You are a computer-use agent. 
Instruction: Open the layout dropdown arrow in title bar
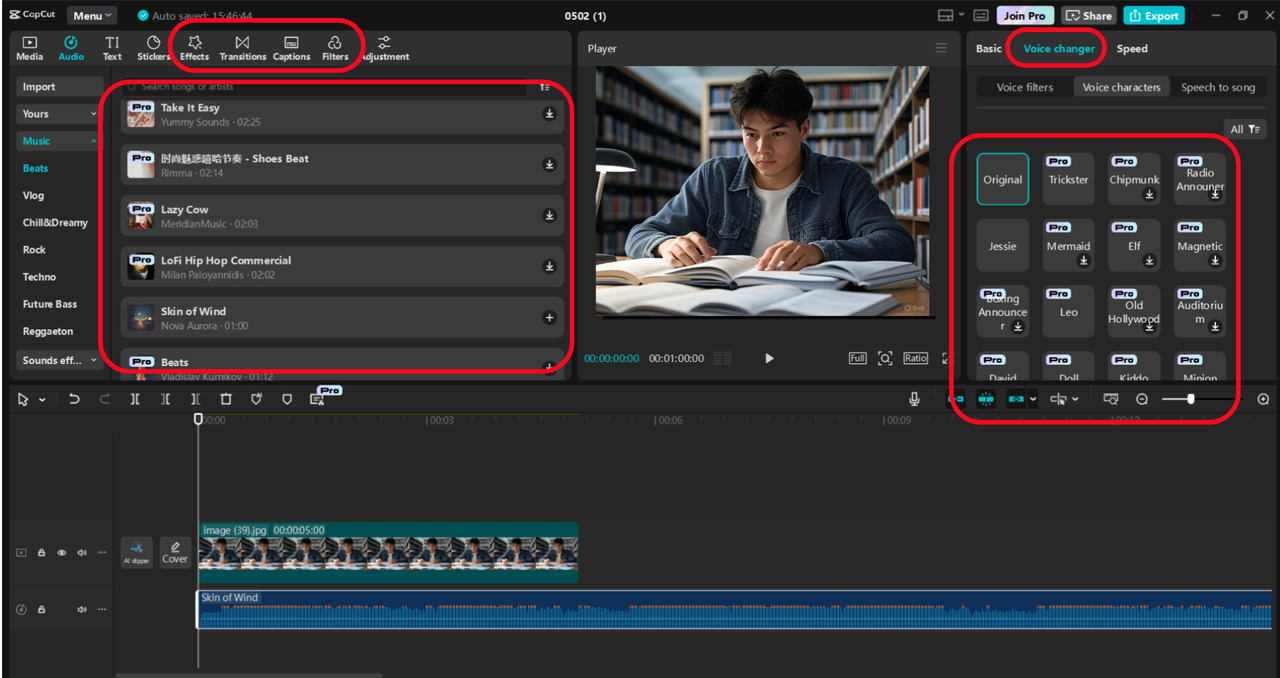coord(961,15)
